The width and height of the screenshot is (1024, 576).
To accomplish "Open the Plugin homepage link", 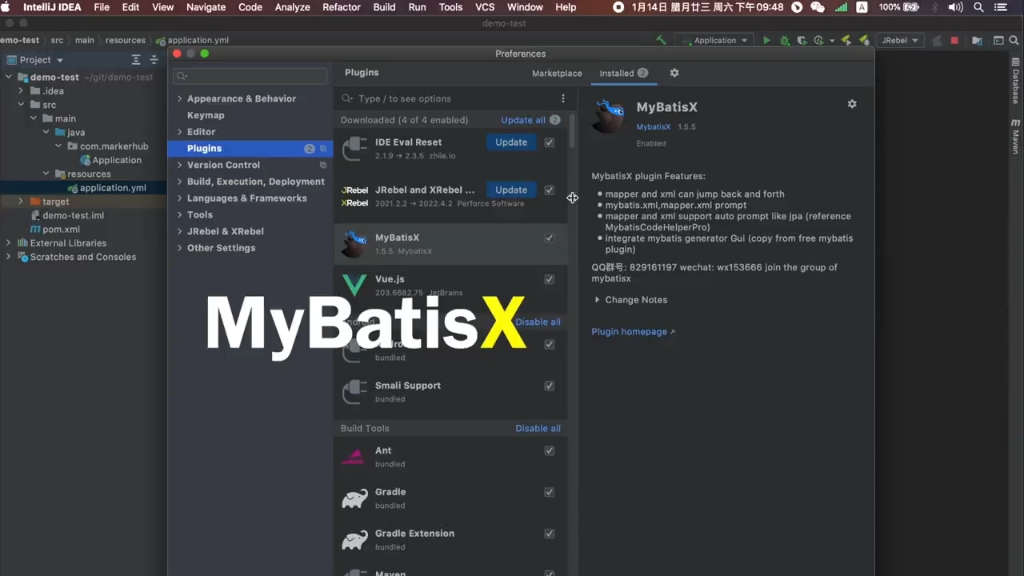I will click(x=629, y=331).
